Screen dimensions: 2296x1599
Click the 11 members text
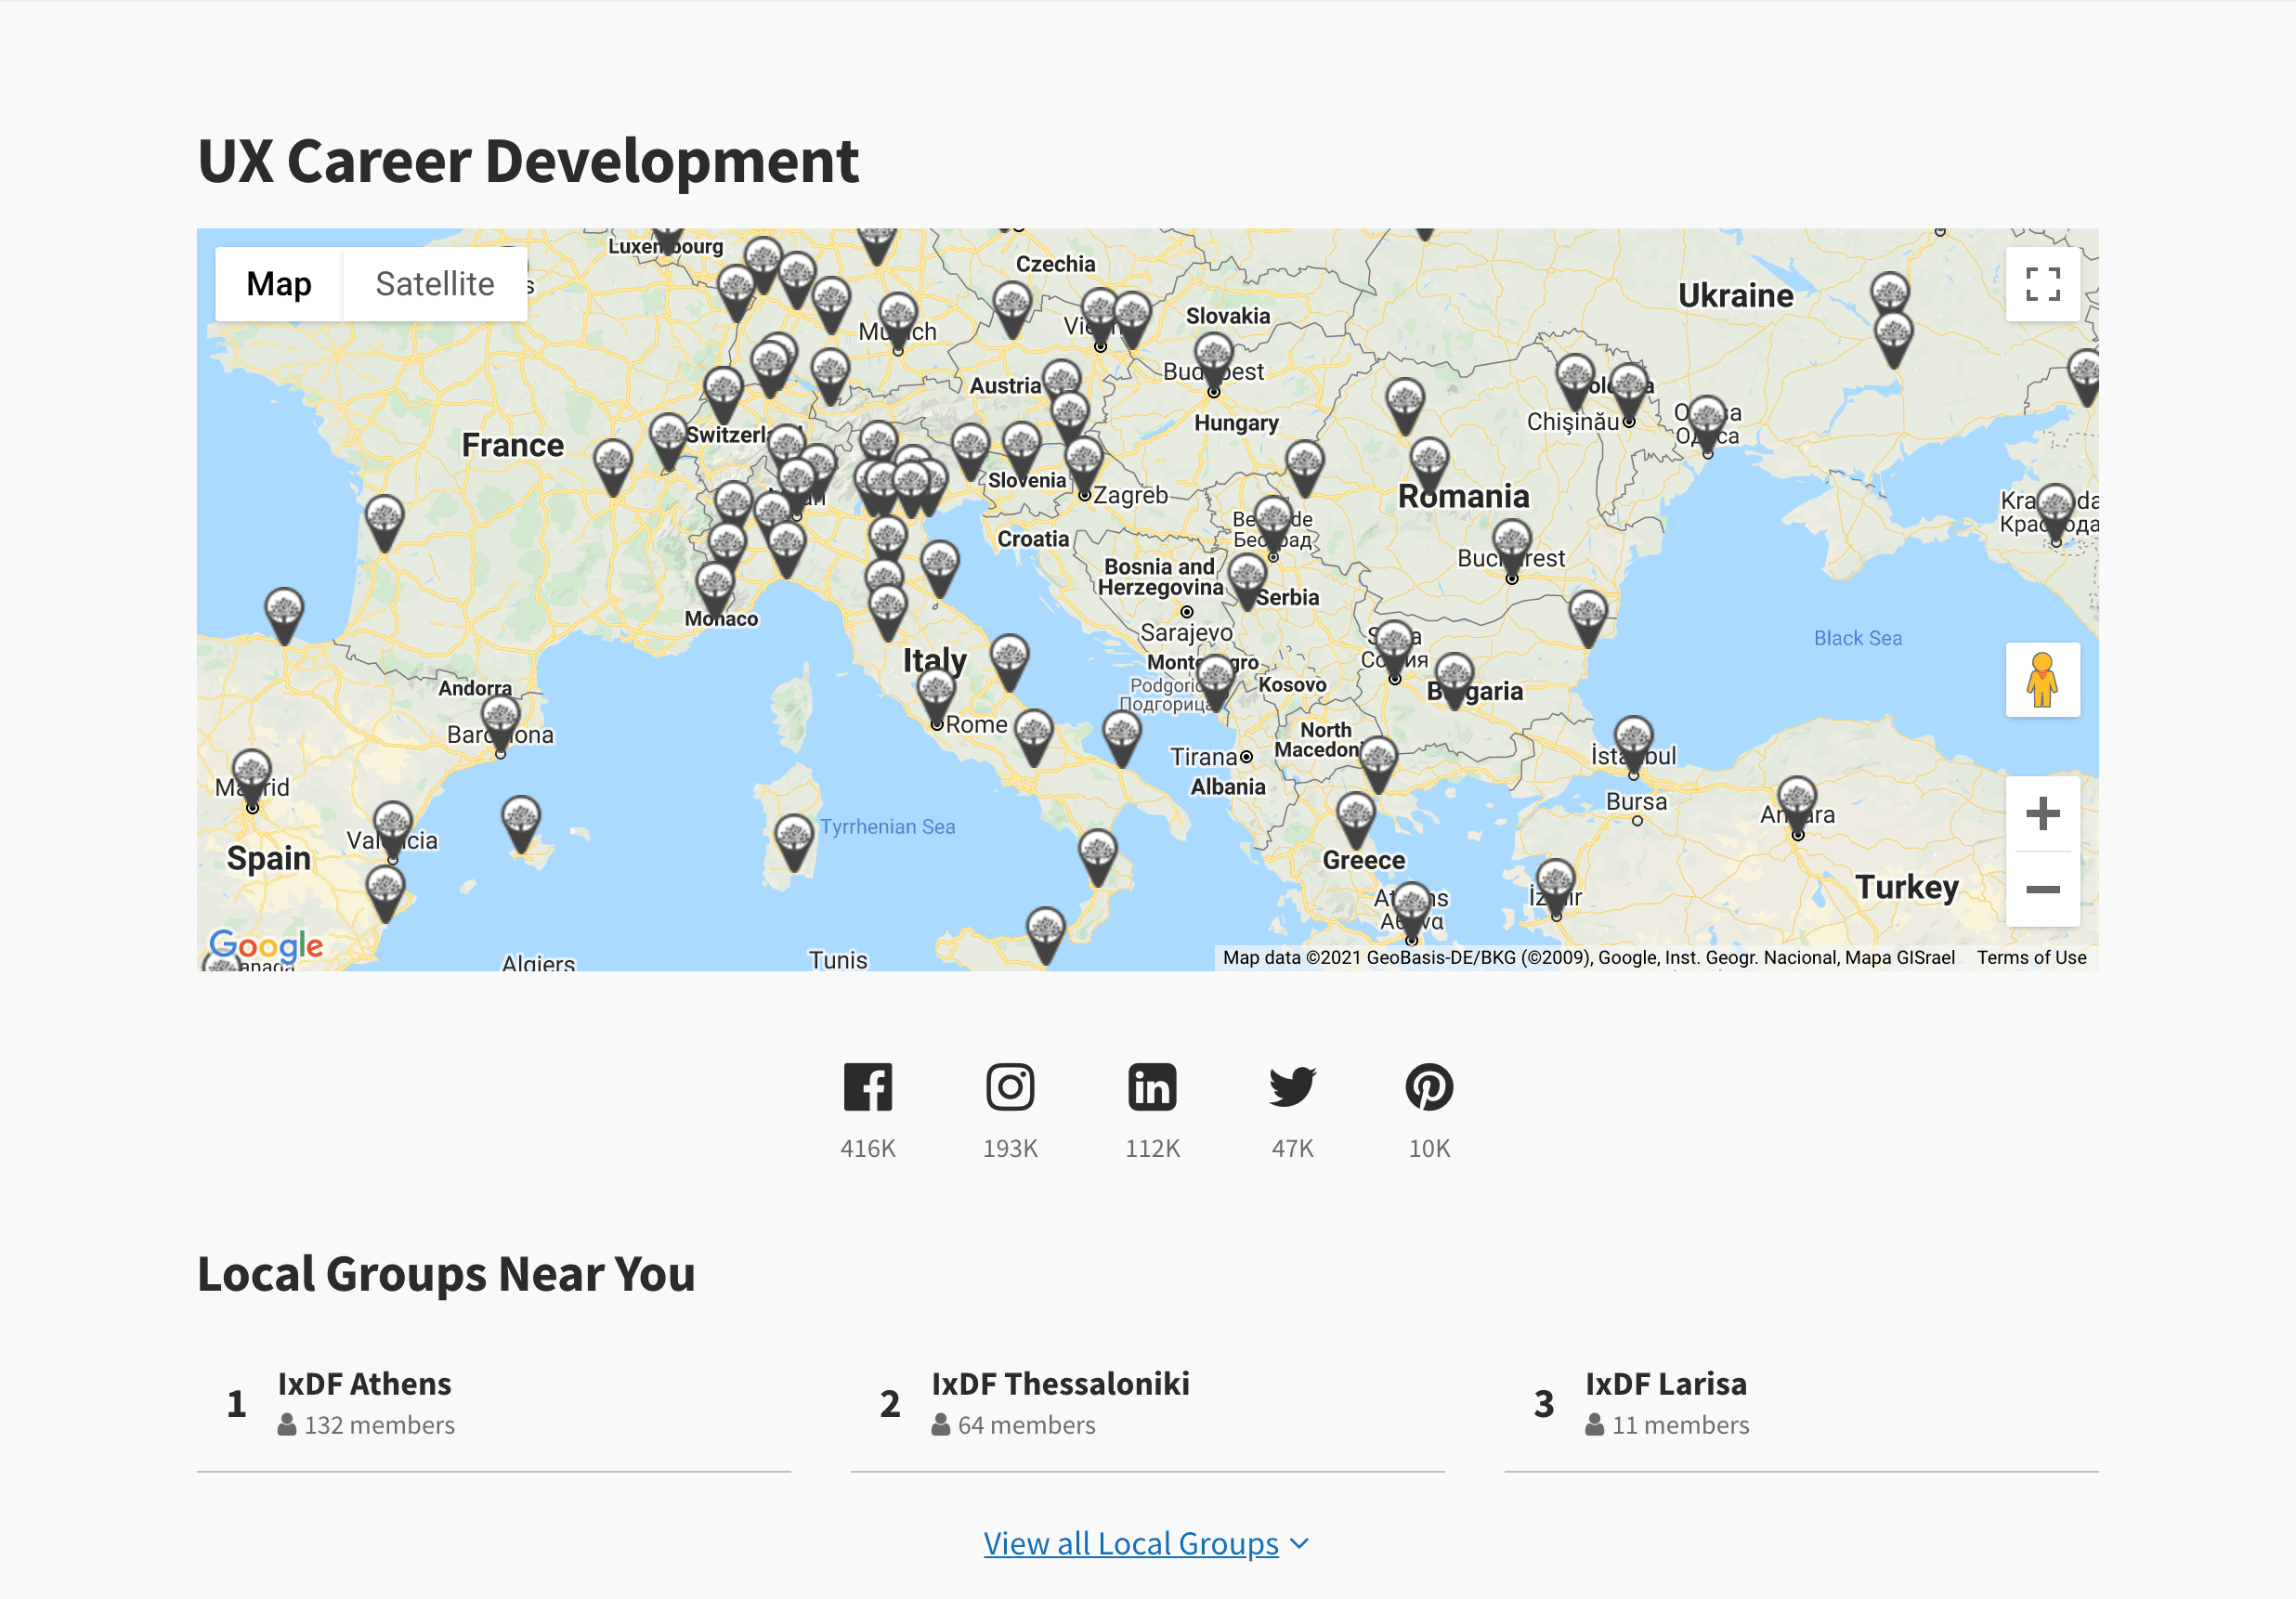pyautogui.click(x=1680, y=1425)
